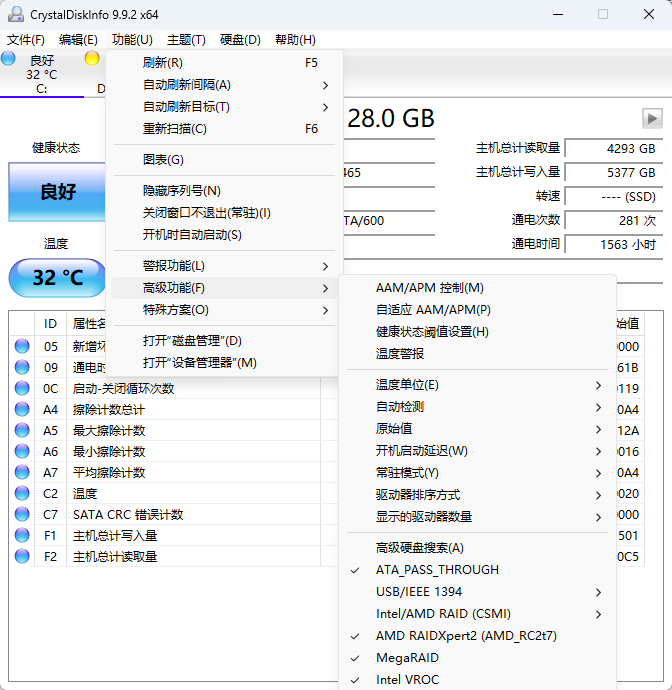Click the status orb in row 0C

(22, 388)
